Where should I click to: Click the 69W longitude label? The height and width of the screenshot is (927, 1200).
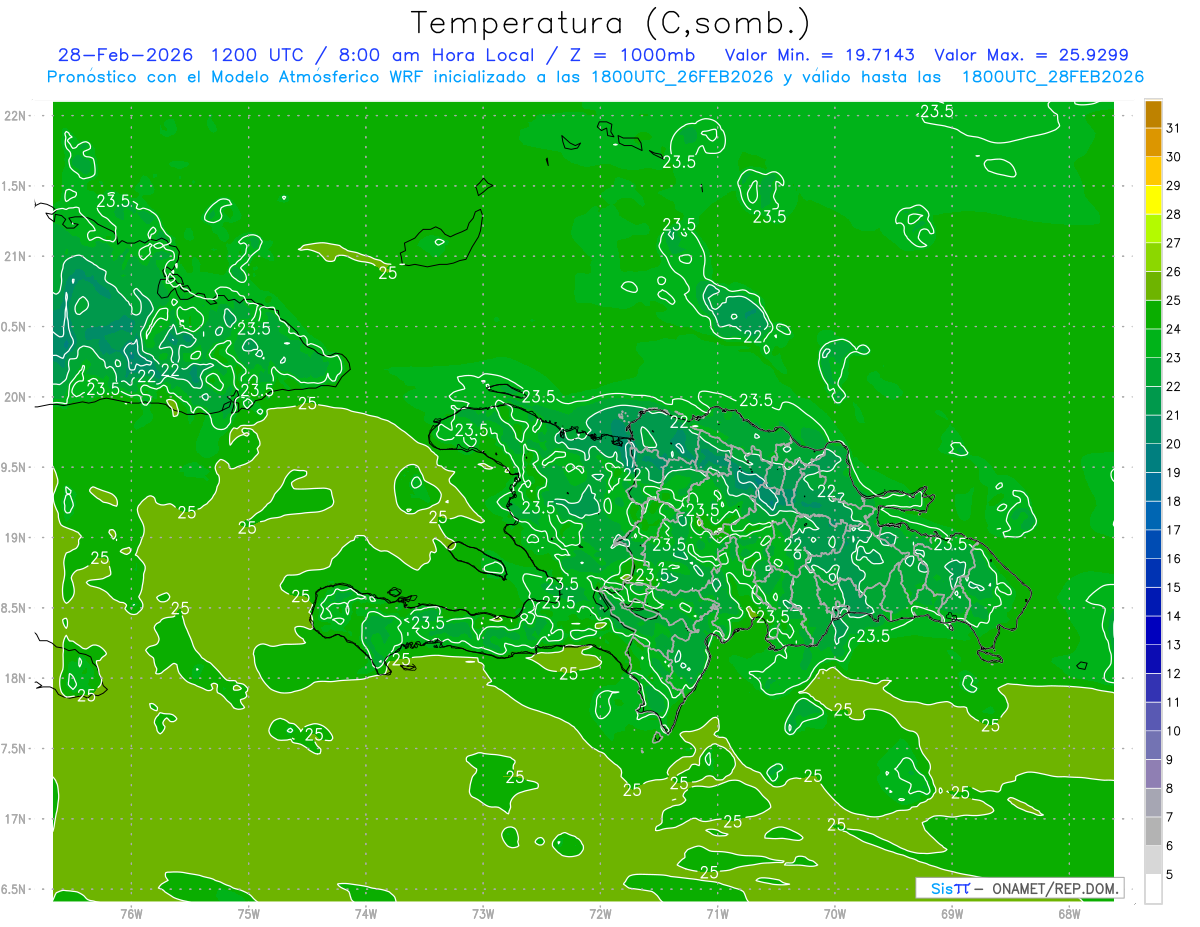952,913
